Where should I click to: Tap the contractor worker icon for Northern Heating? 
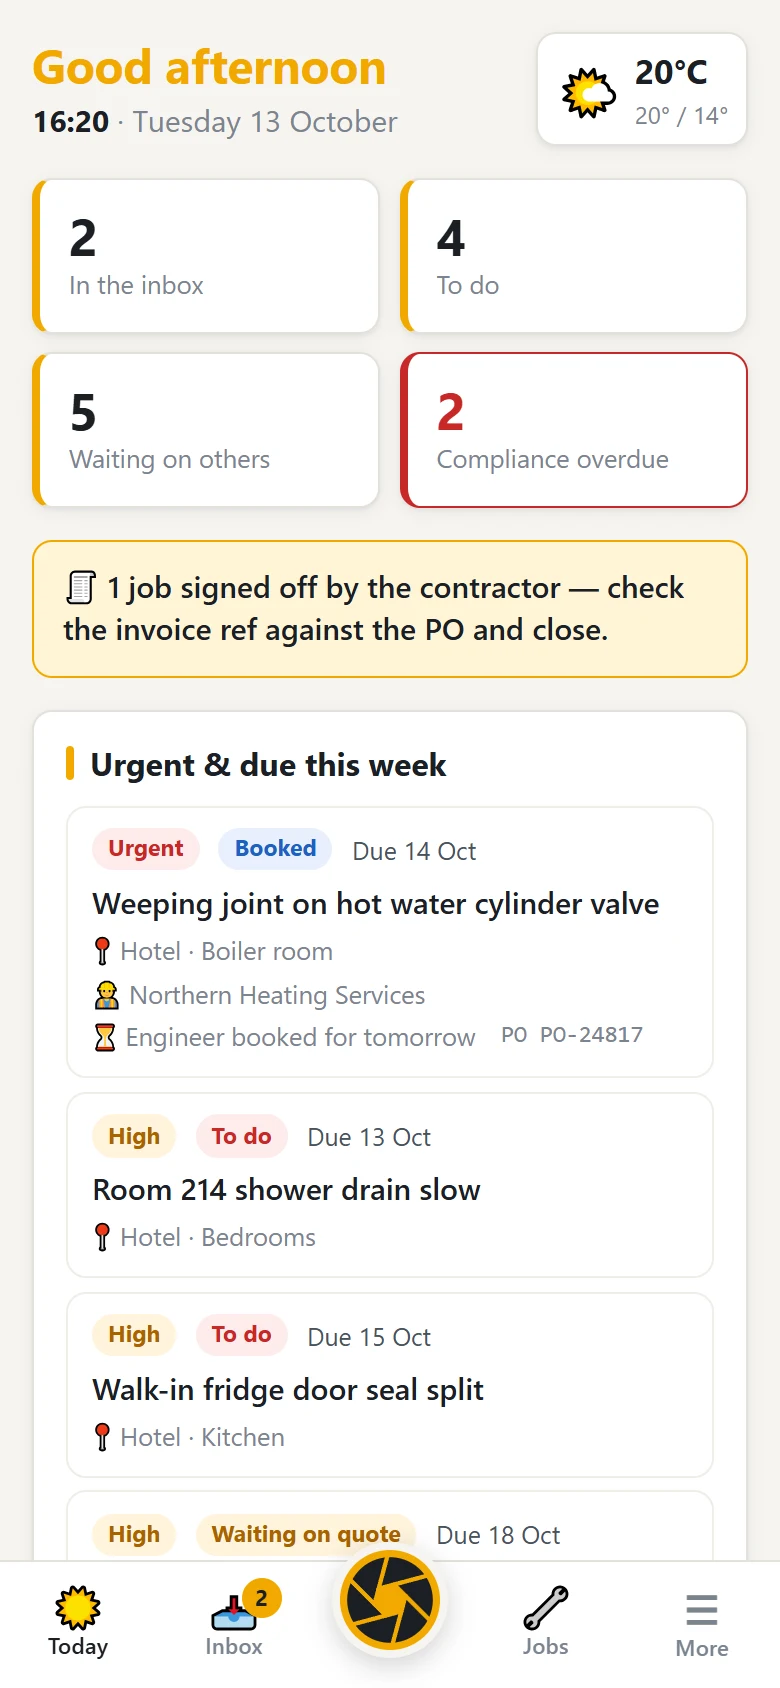pos(106,995)
